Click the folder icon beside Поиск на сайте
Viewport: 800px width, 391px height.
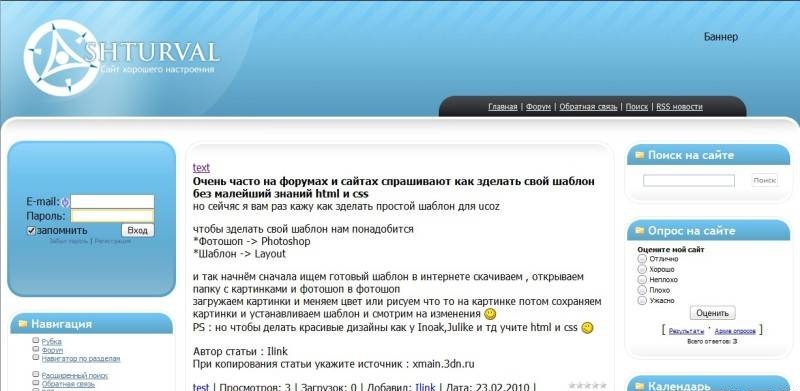(x=639, y=155)
